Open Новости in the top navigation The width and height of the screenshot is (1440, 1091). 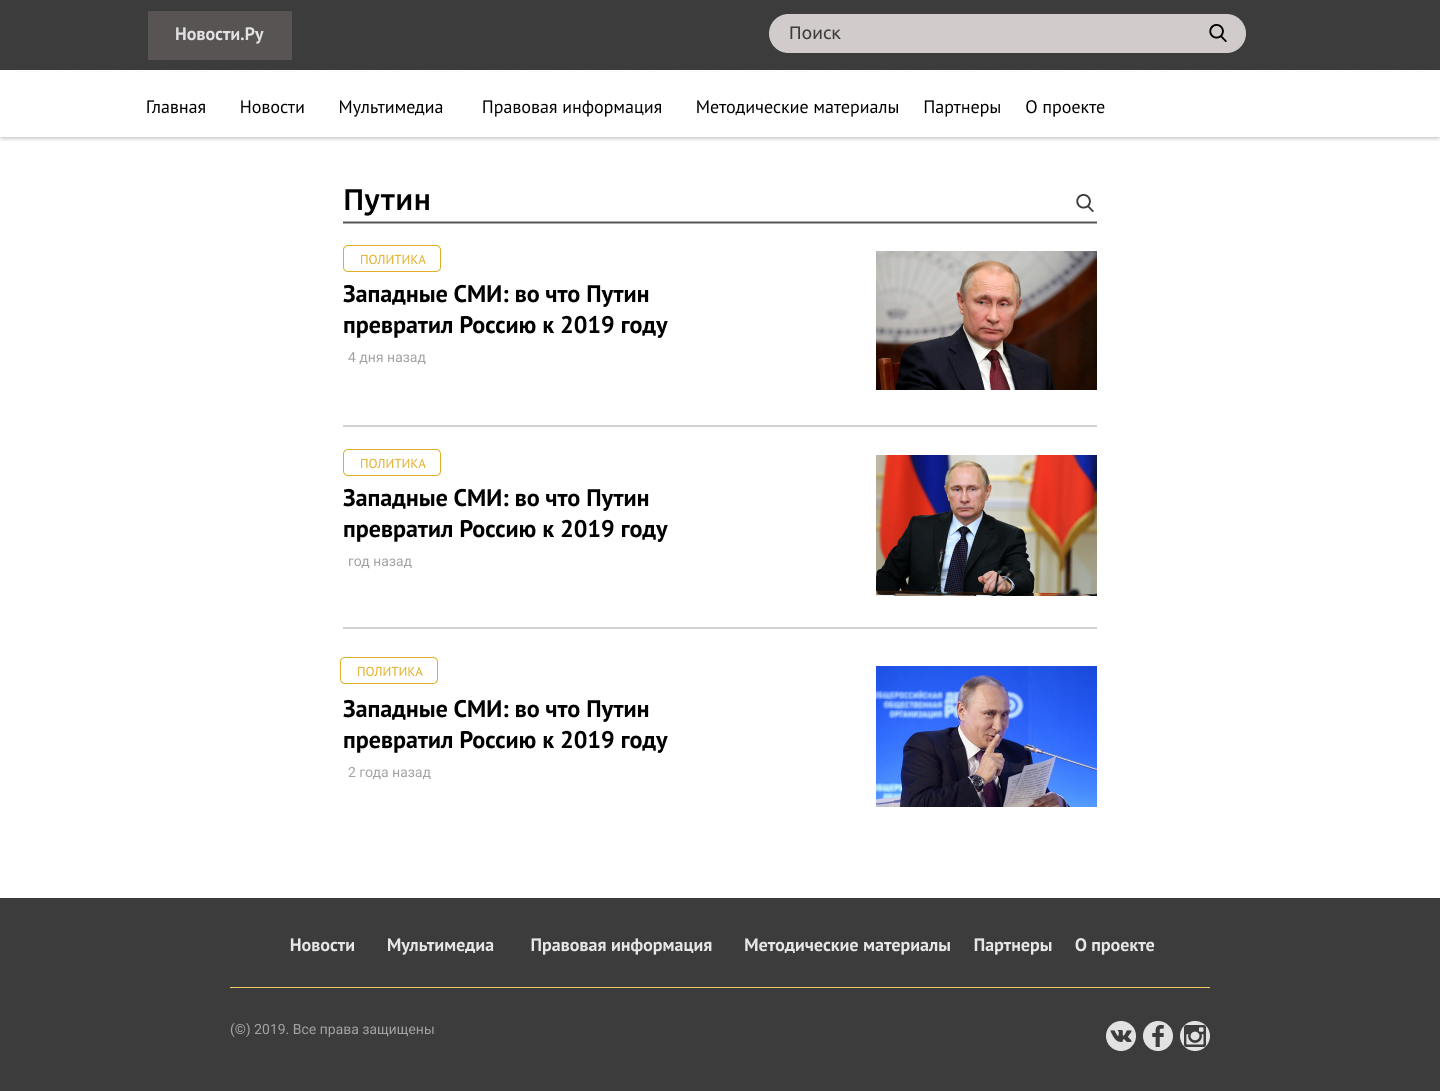pyautogui.click(x=272, y=107)
